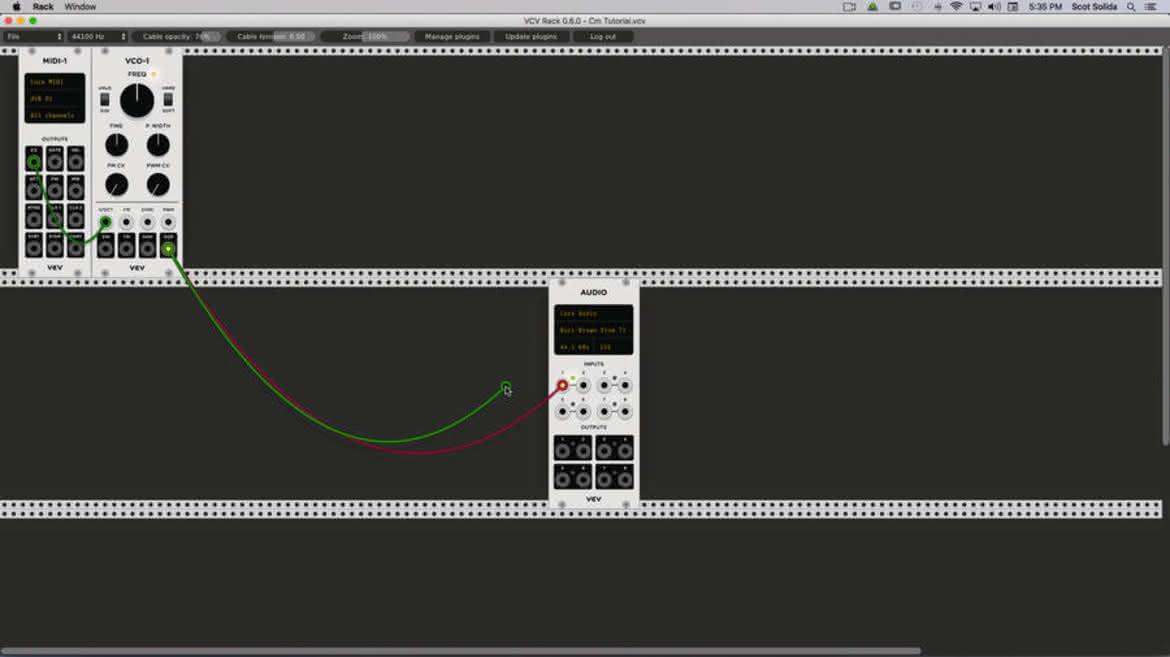Open the Window menu in the menu bar
Image resolution: width=1170 pixels, height=657 pixels.
coord(80,7)
